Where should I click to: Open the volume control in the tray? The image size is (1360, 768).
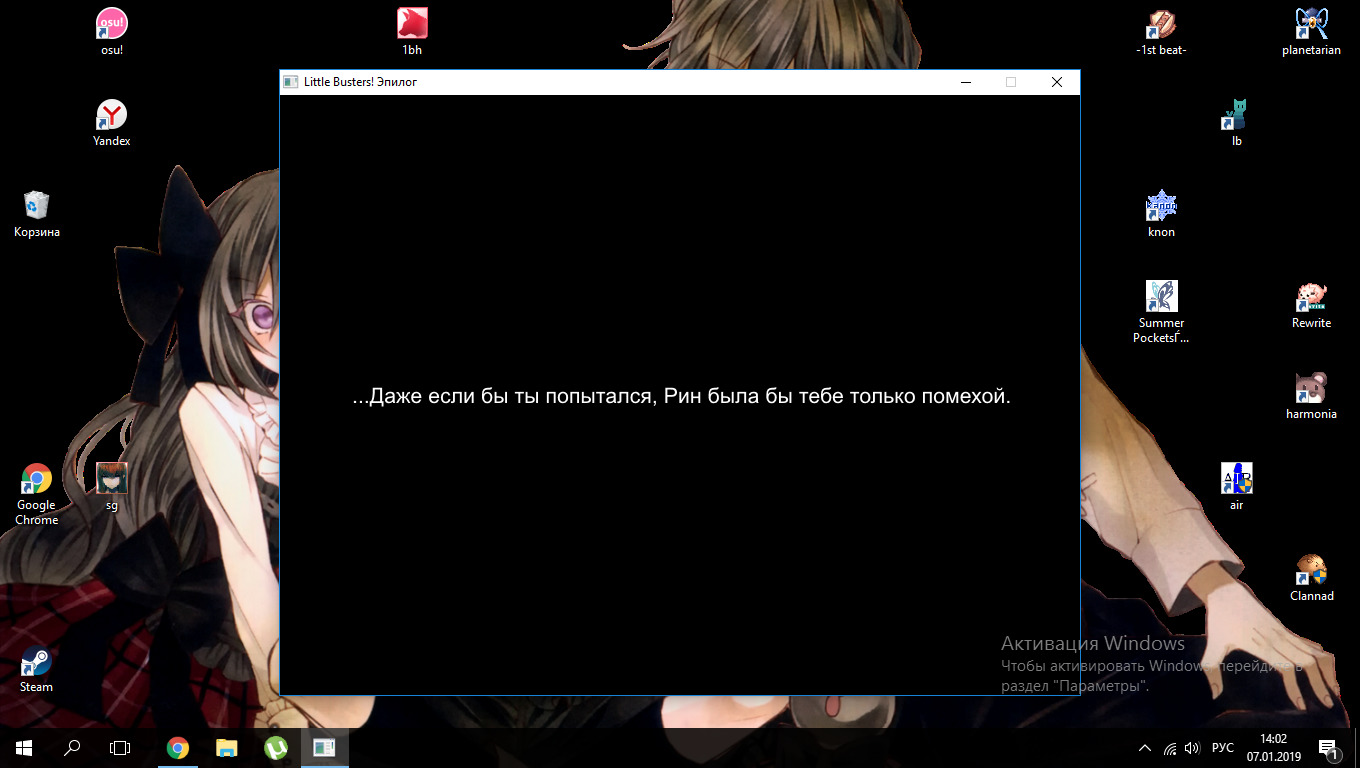(x=1192, y=748)
